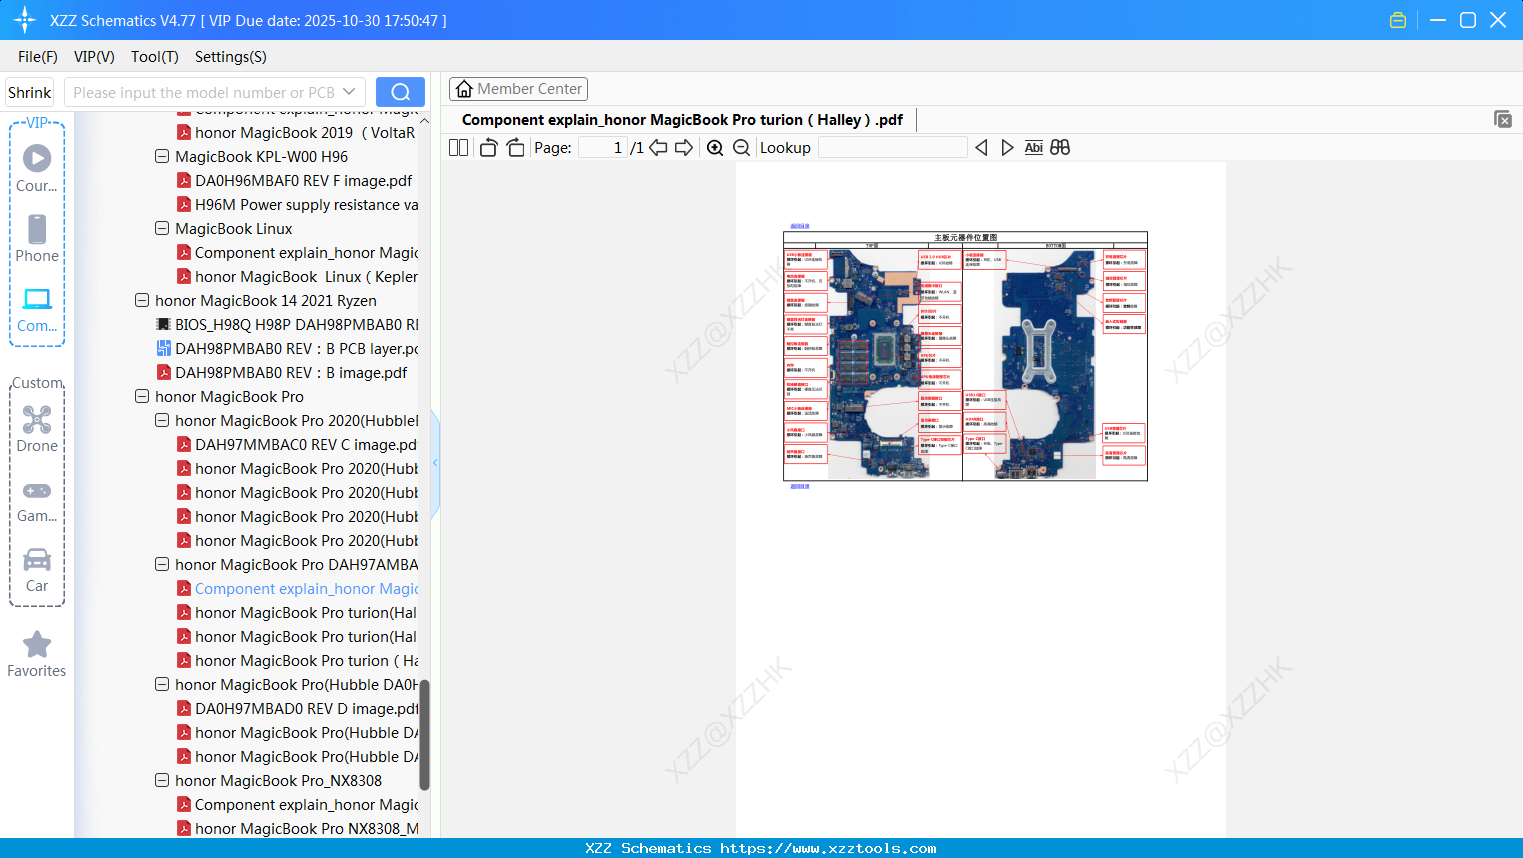Open DAH98PMBAB0 REV B PCB layer file
Image resolution: width=1523 pixels, height=858 pixels.
click(x=287, y=349)
